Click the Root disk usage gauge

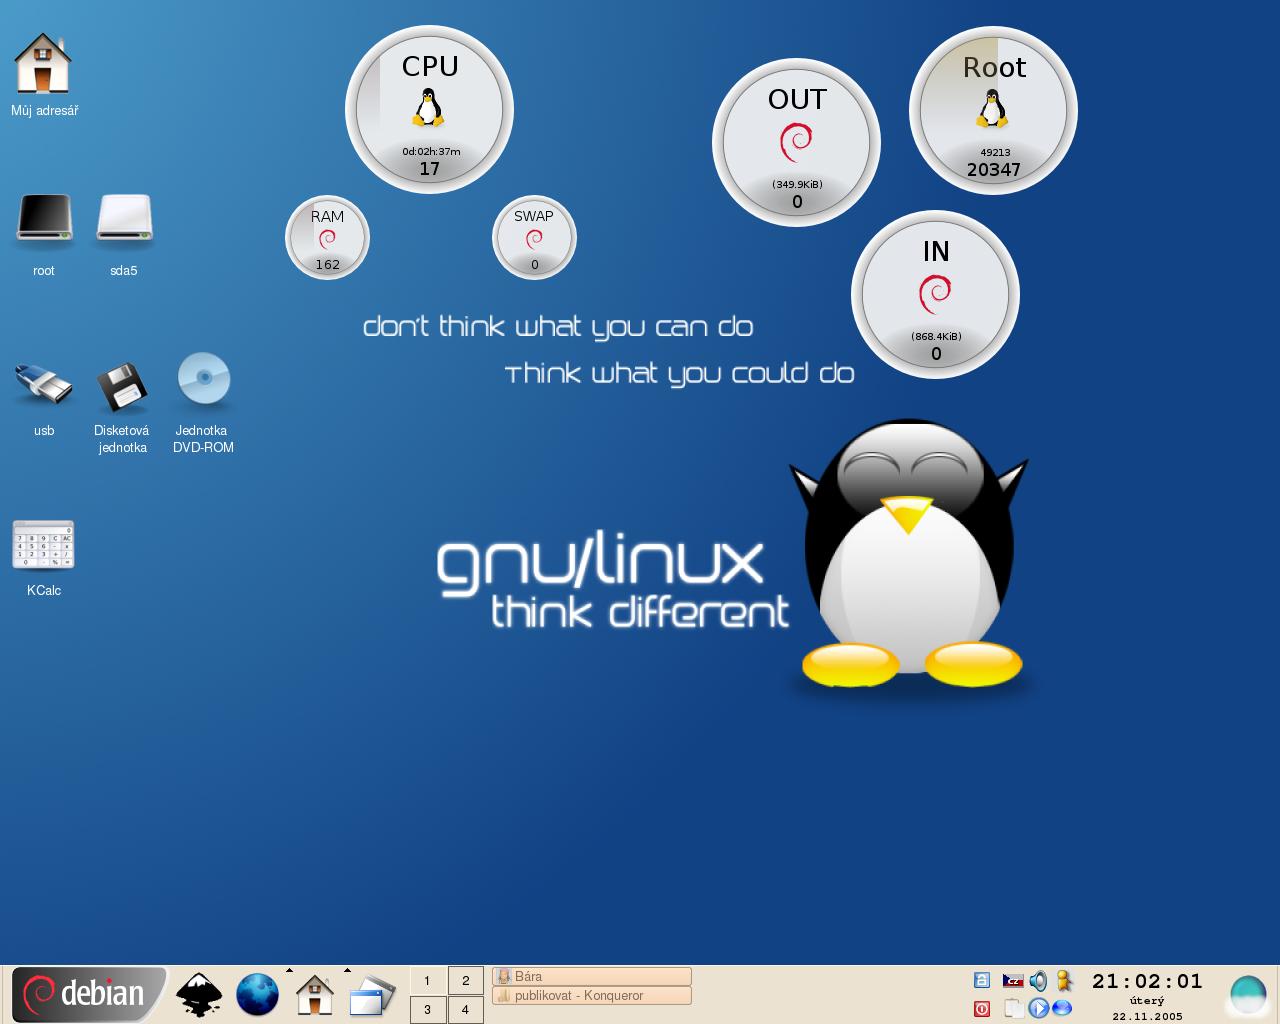(x=993, y=111)
